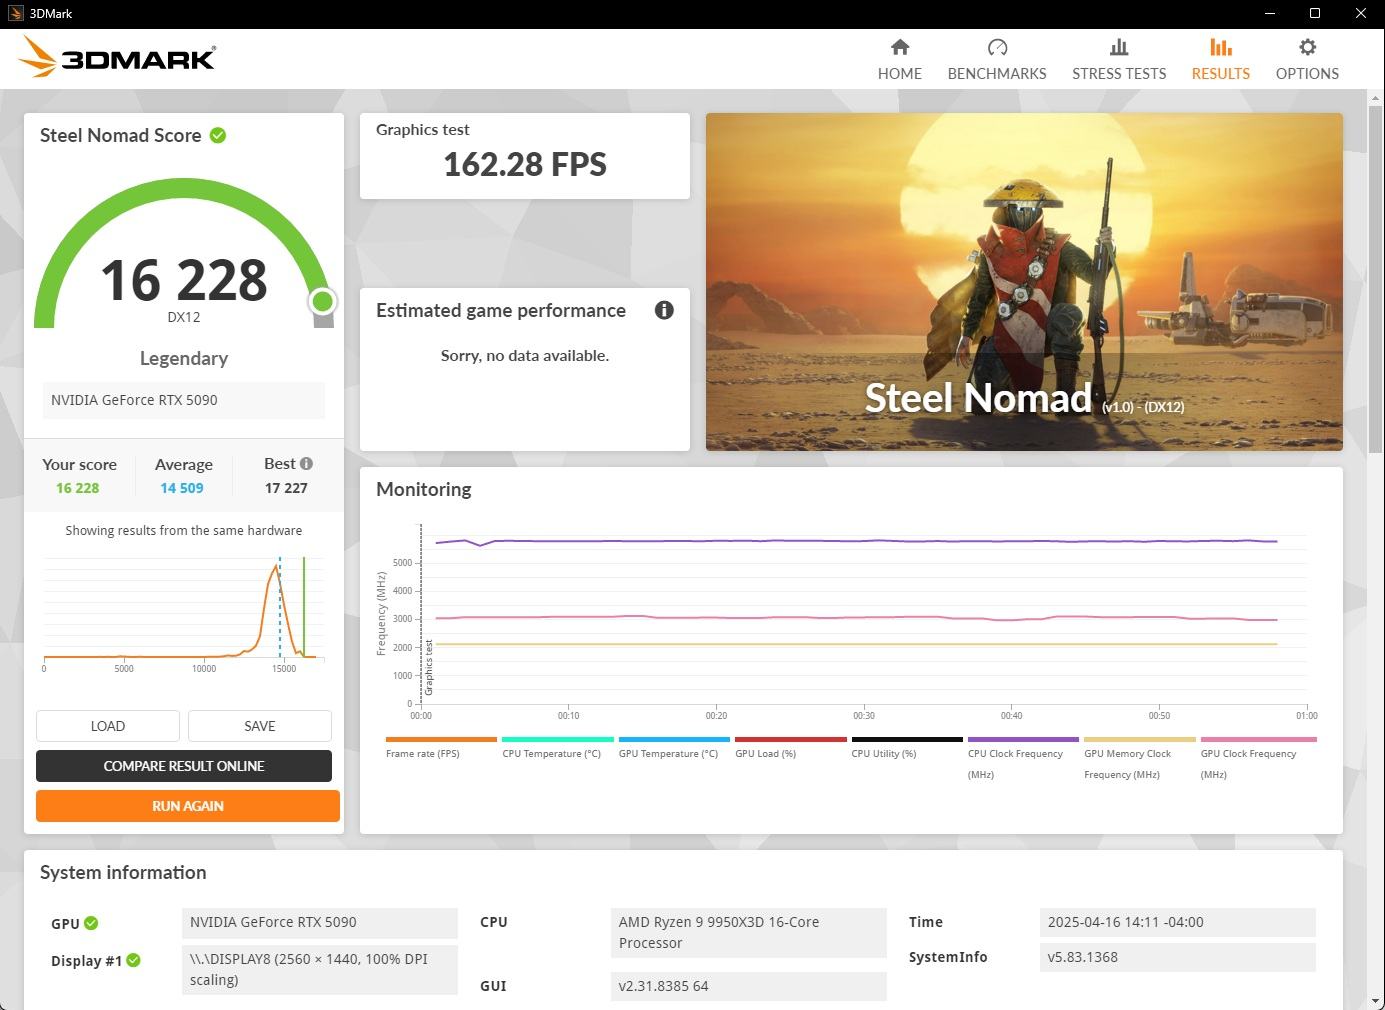Click the DISPLAY8 resolution field
1385x1010 pixels.
tap(320, 969)
